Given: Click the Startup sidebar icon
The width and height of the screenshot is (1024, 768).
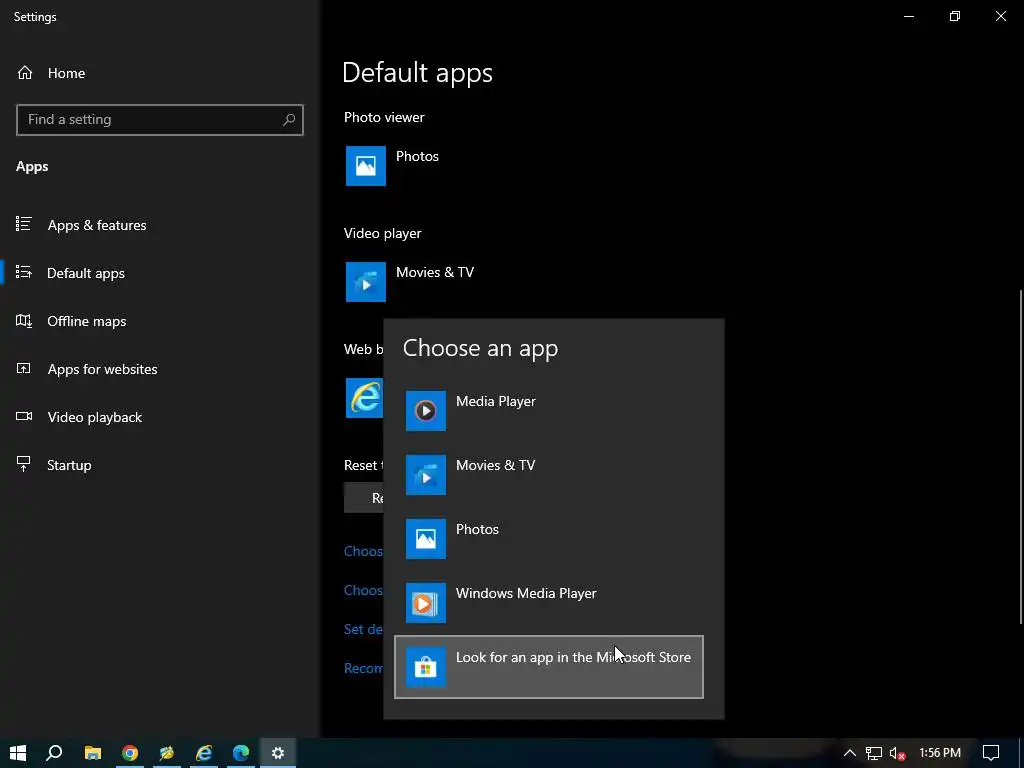Looking at the screenshot, I should click(x=24, y=464).
